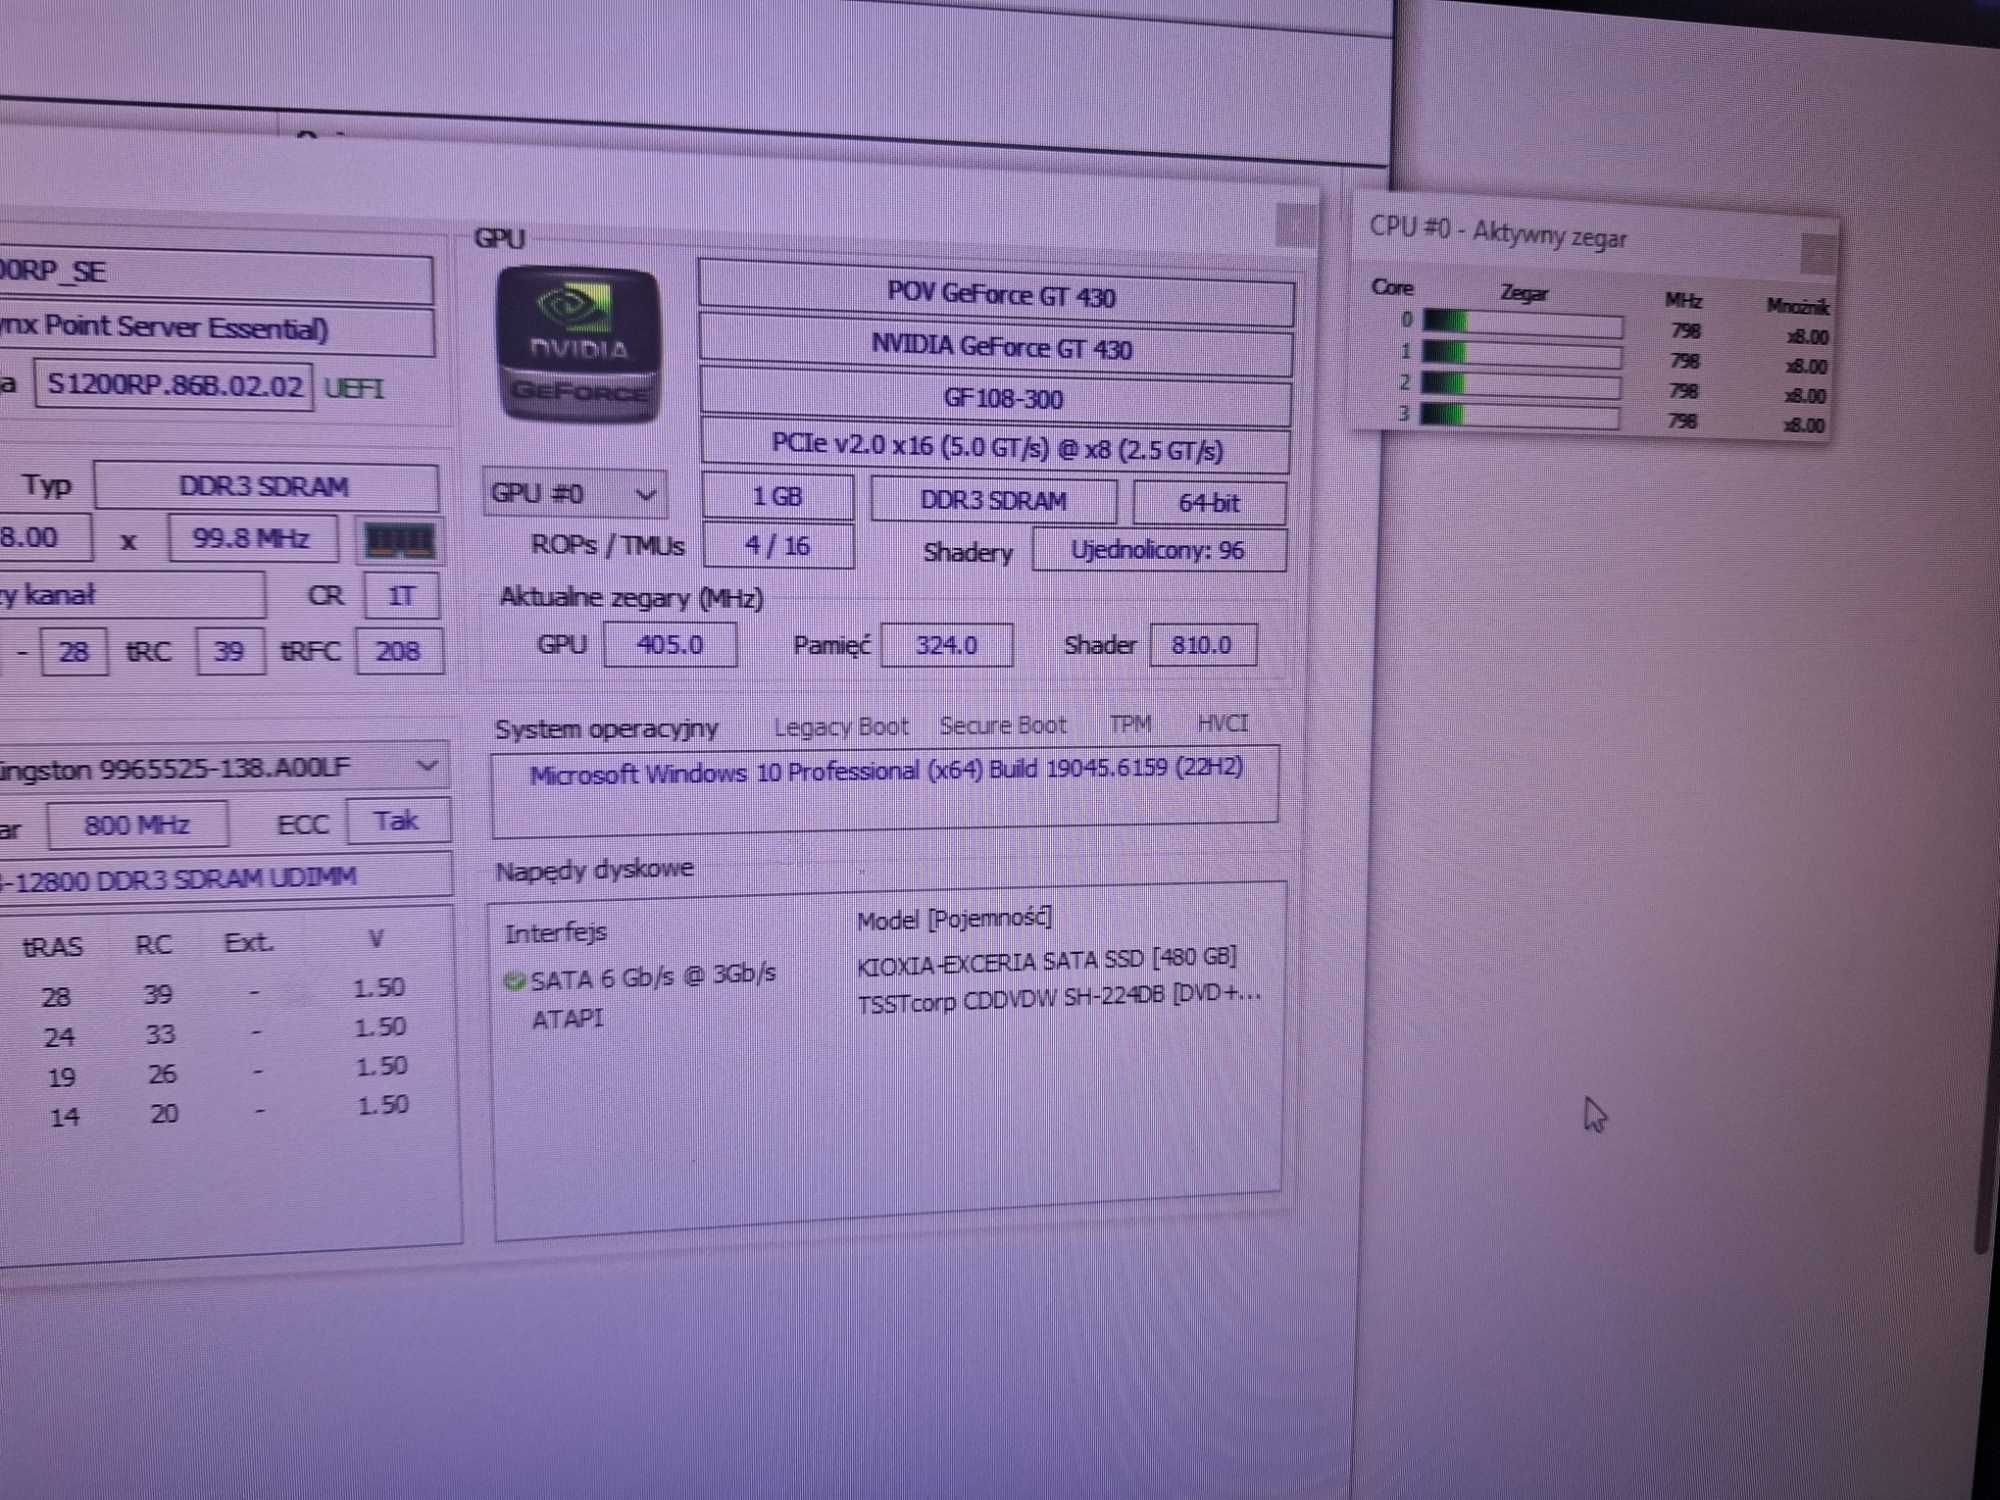Click the Core 0 clock bar
Image resolution: width=2000 pixels, height=1500 pixels.
[x=1522, y=323]
